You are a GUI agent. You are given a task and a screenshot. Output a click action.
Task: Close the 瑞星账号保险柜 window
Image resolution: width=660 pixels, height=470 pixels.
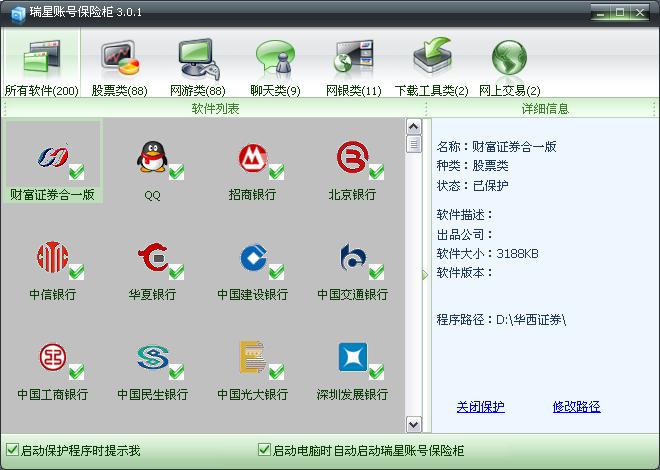(x=640, y=13)
